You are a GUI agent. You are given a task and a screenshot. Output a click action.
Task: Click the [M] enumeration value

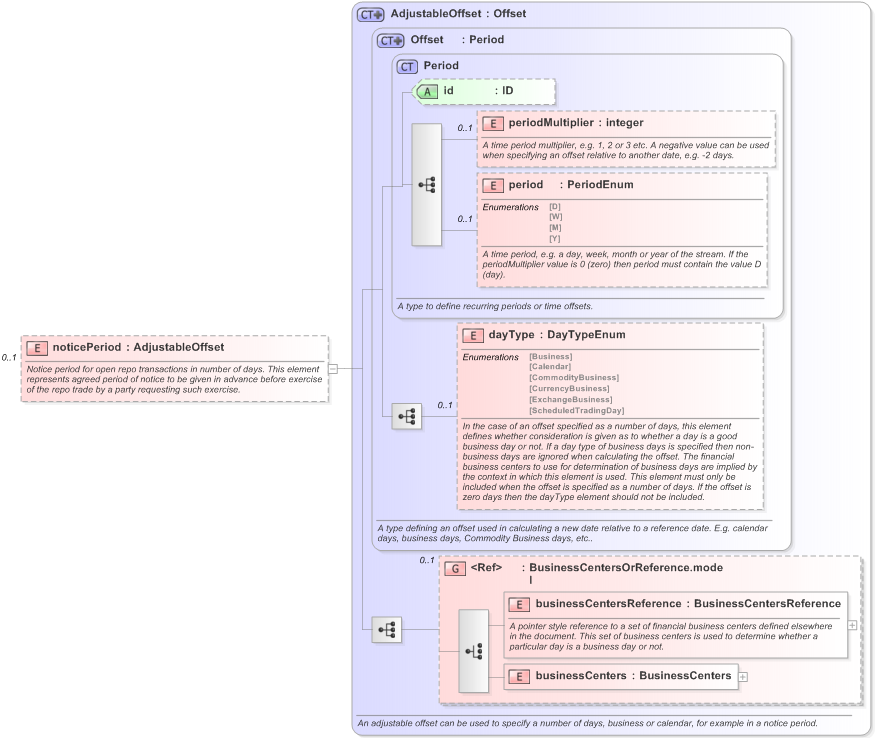[x=555, y=228]
